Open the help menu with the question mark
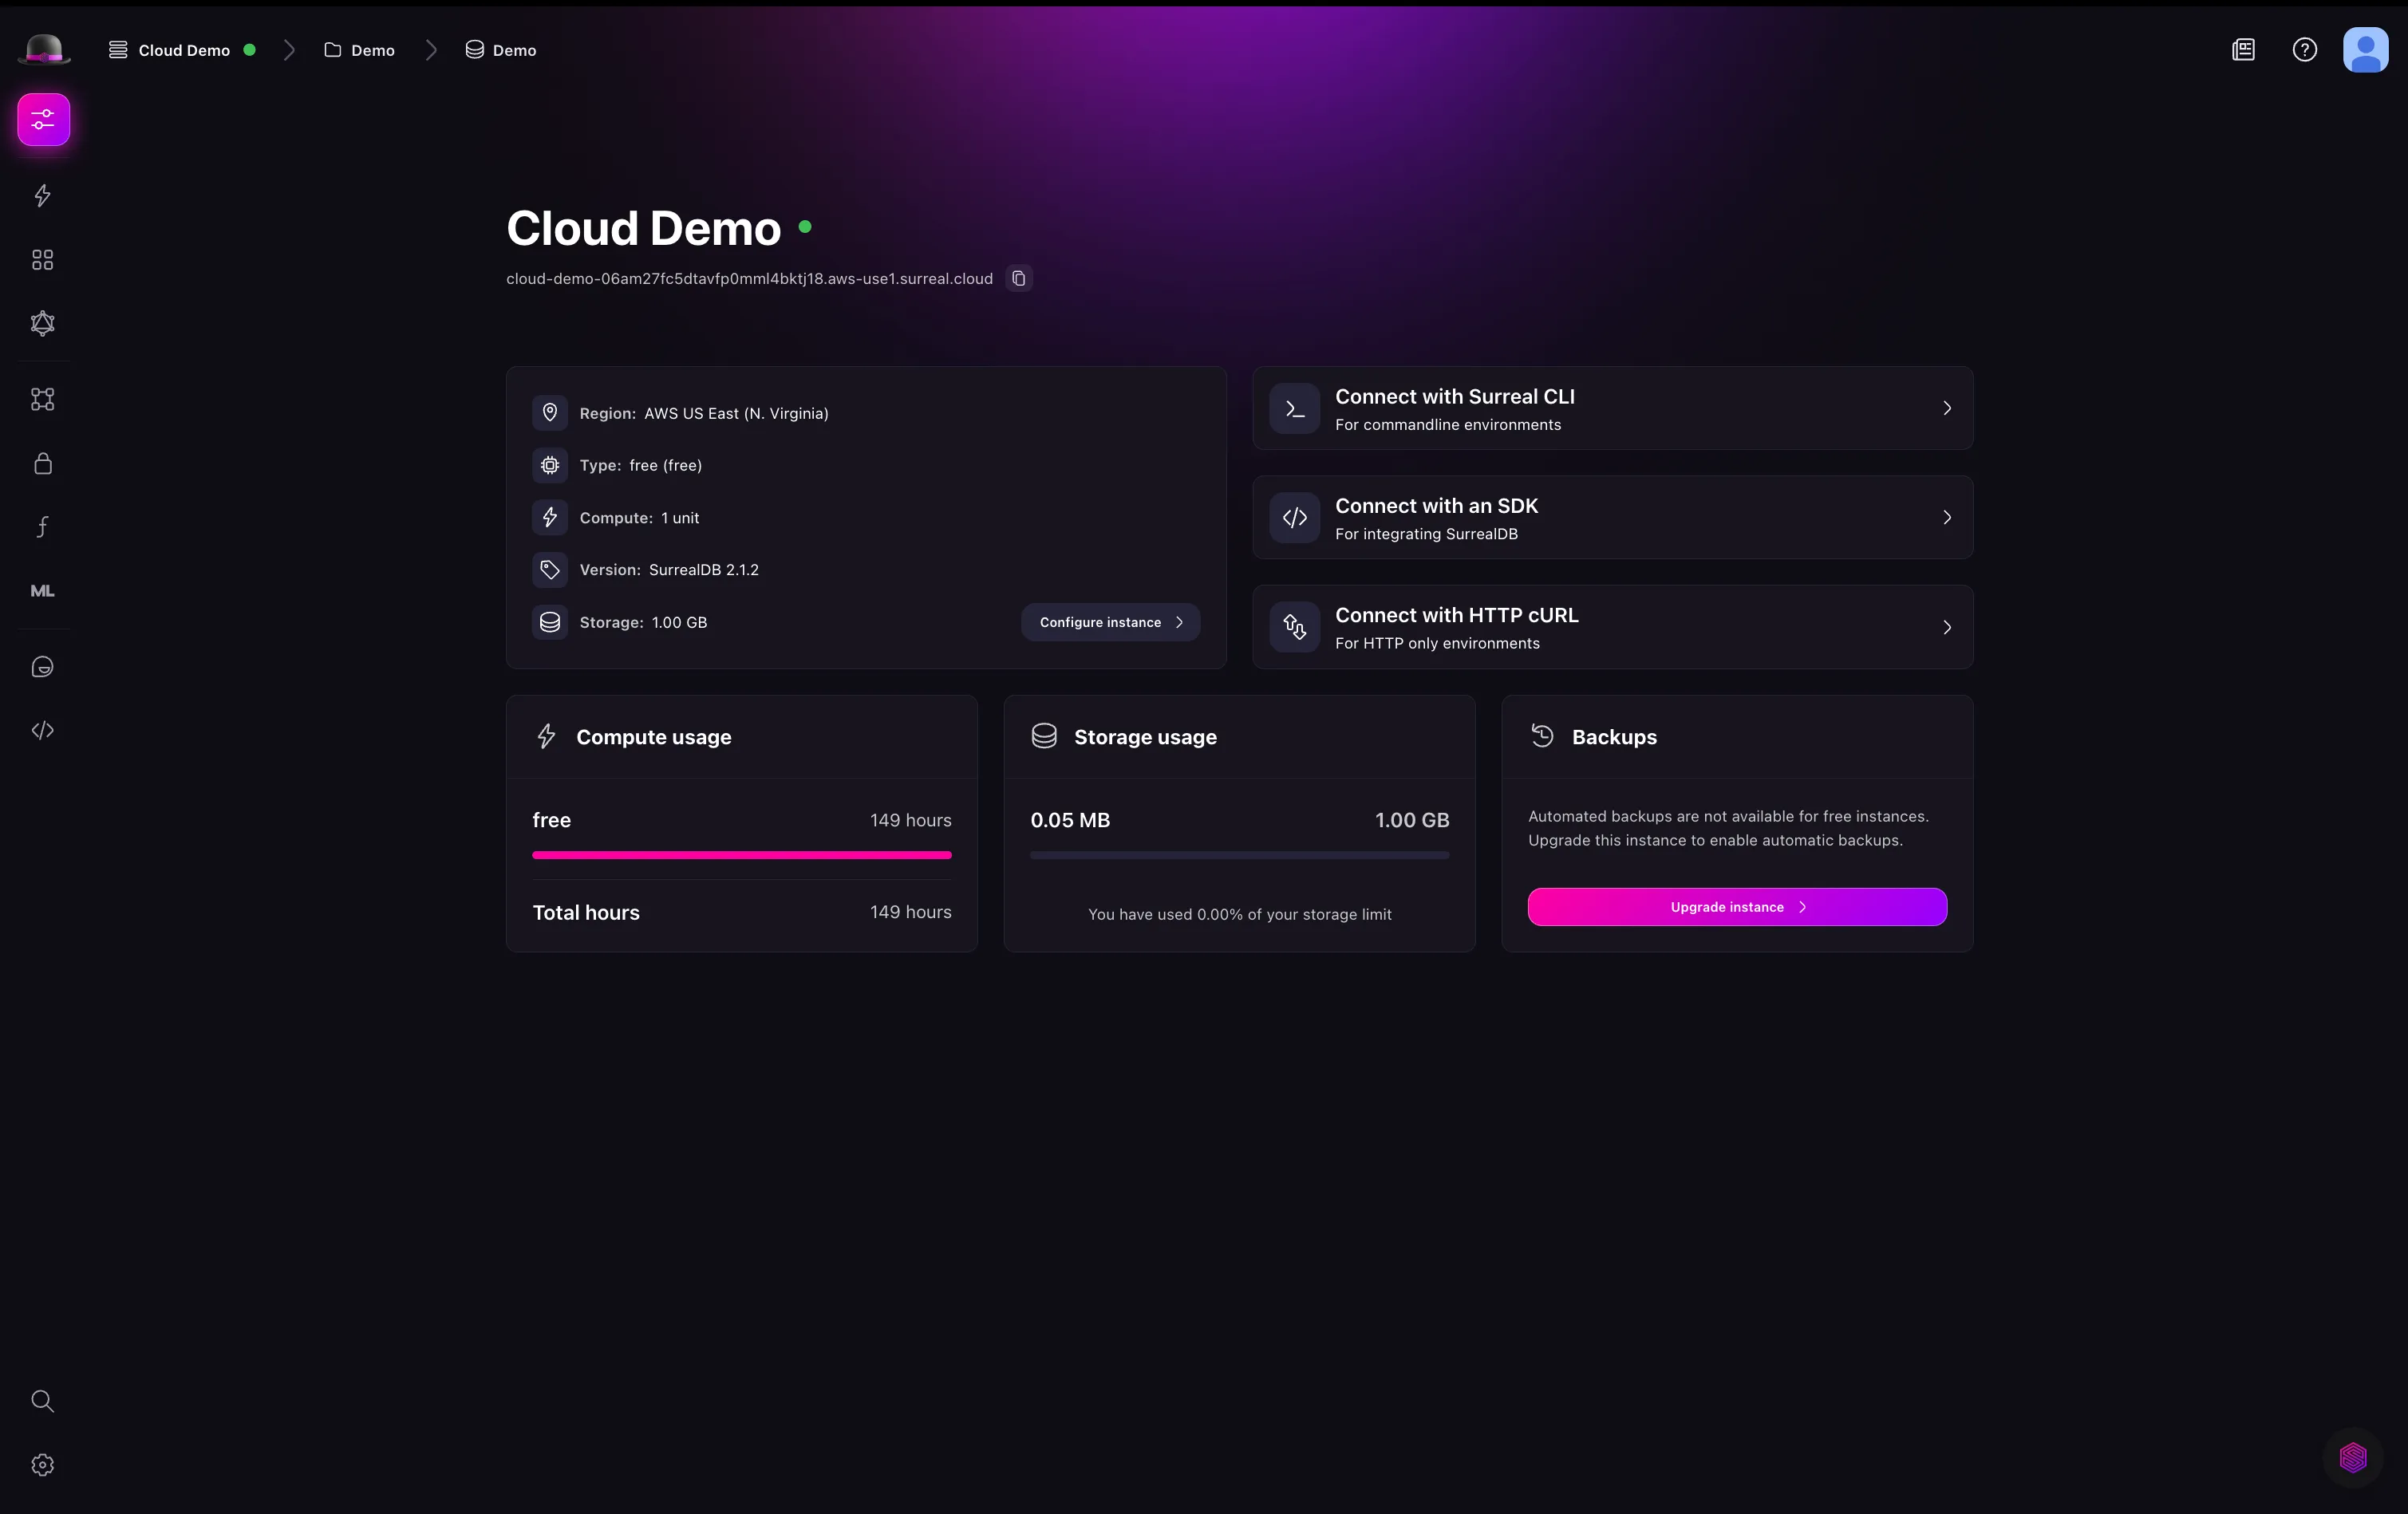Viewport: 2408px width, 1514px height. coord(2305,49)
